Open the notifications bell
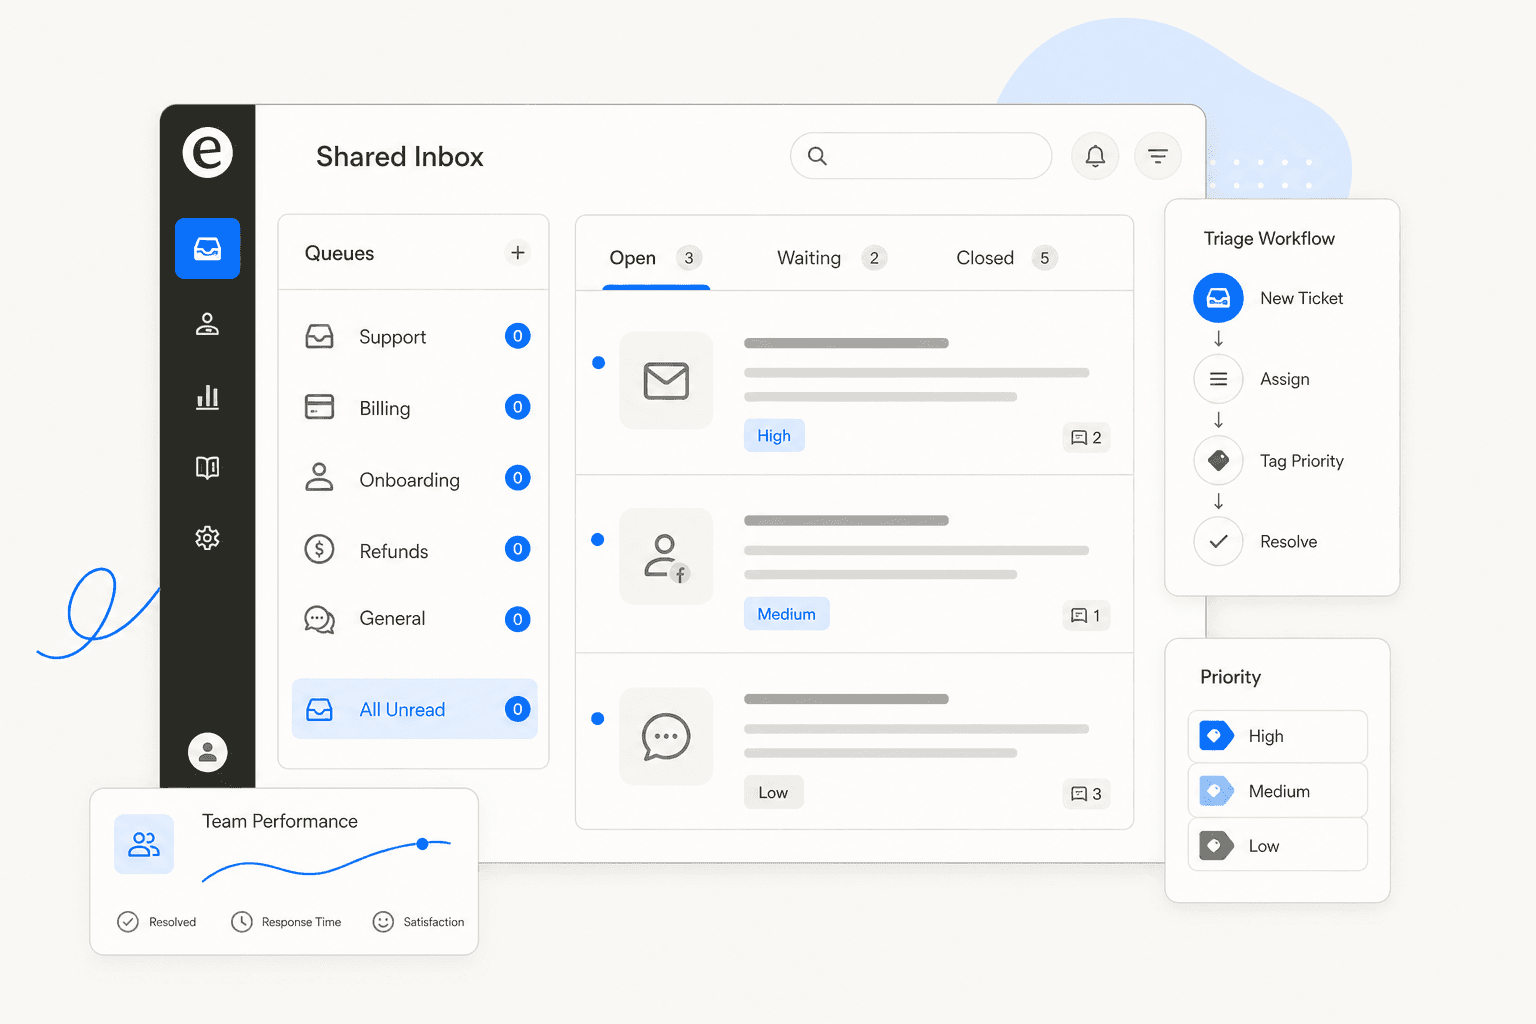This screenshot has height=1024, width=1536. point(1095,156)
